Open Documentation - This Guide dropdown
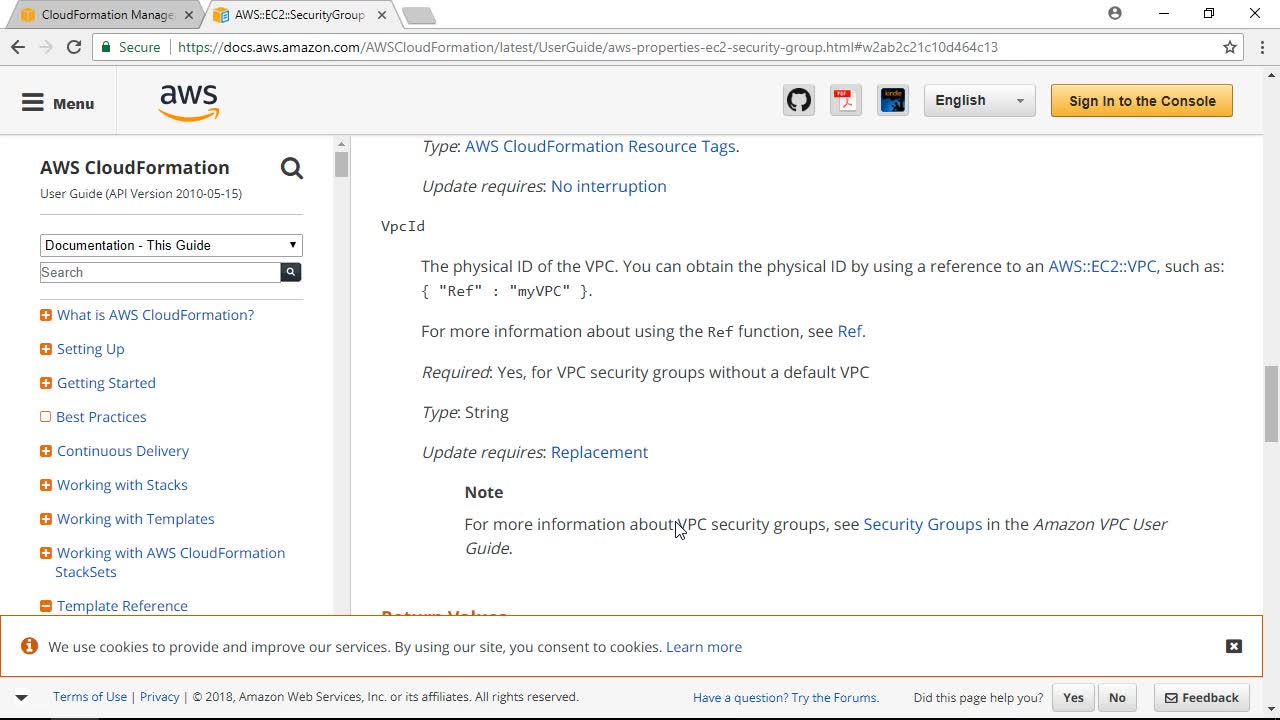Screen dimensions: 1280x720 click(x=171, y=245)
